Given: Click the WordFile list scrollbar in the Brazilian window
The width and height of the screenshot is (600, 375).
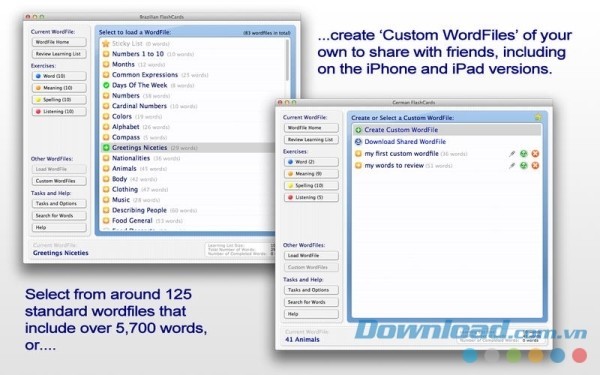Looking at the screenshot, I should pos(287,60).
